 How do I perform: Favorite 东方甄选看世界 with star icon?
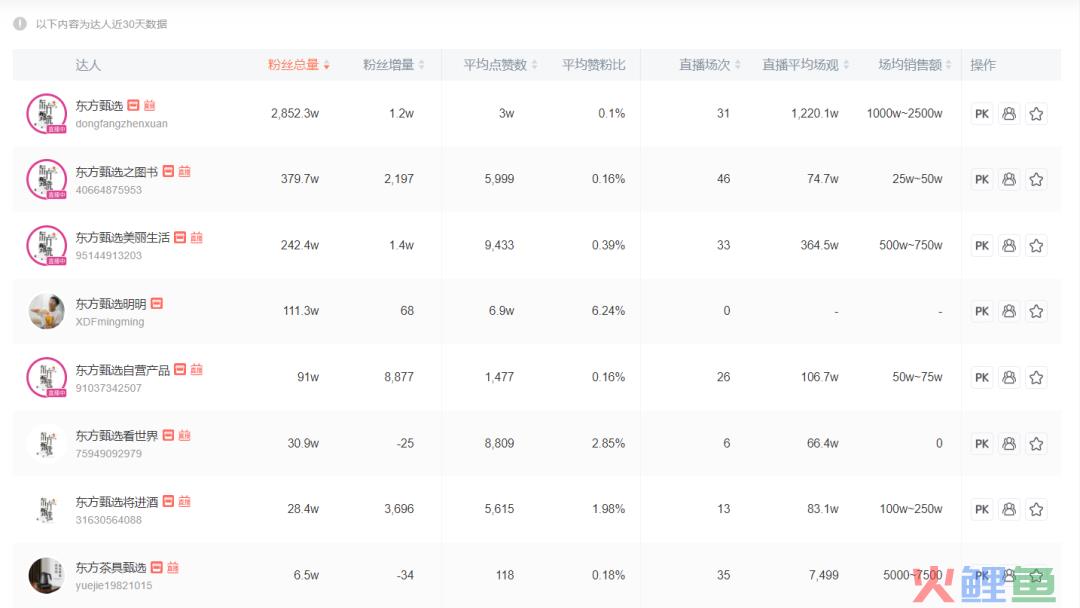tap(1036, 443)
